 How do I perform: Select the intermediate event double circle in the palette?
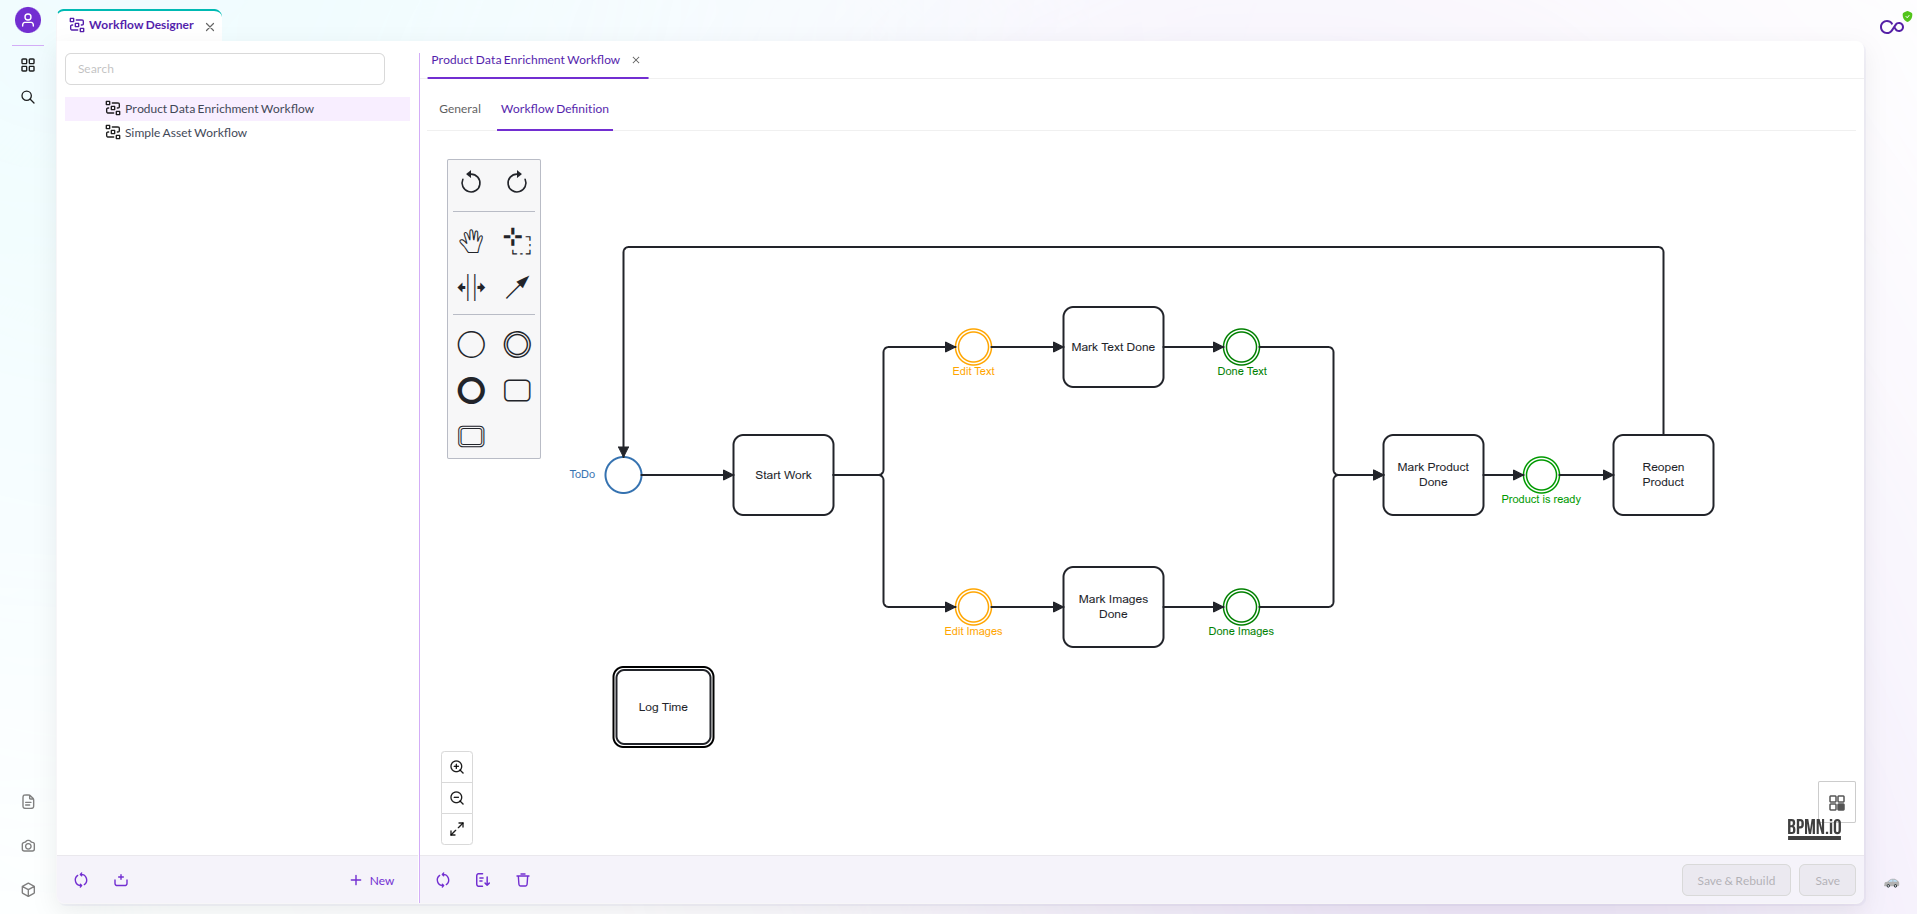click(x=517, y=345)
